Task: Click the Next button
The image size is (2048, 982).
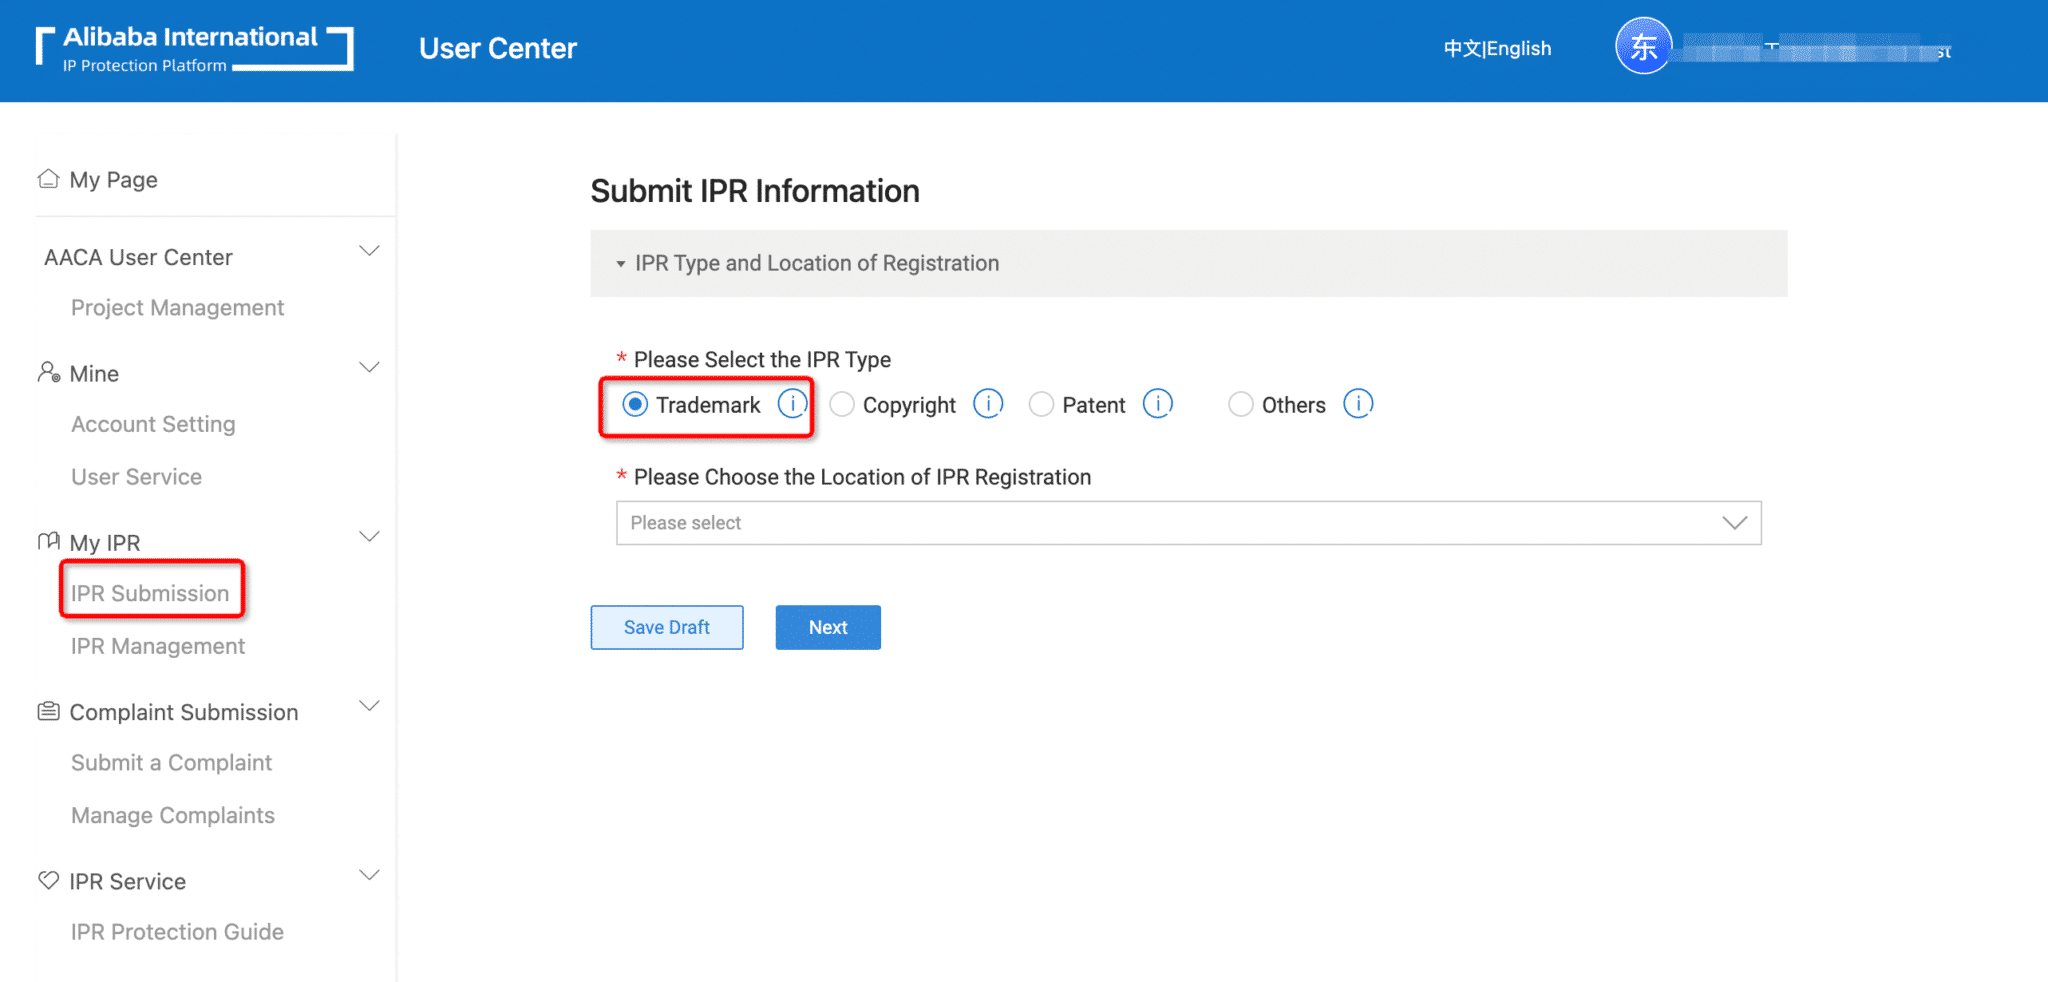Action: coord(827,627)
